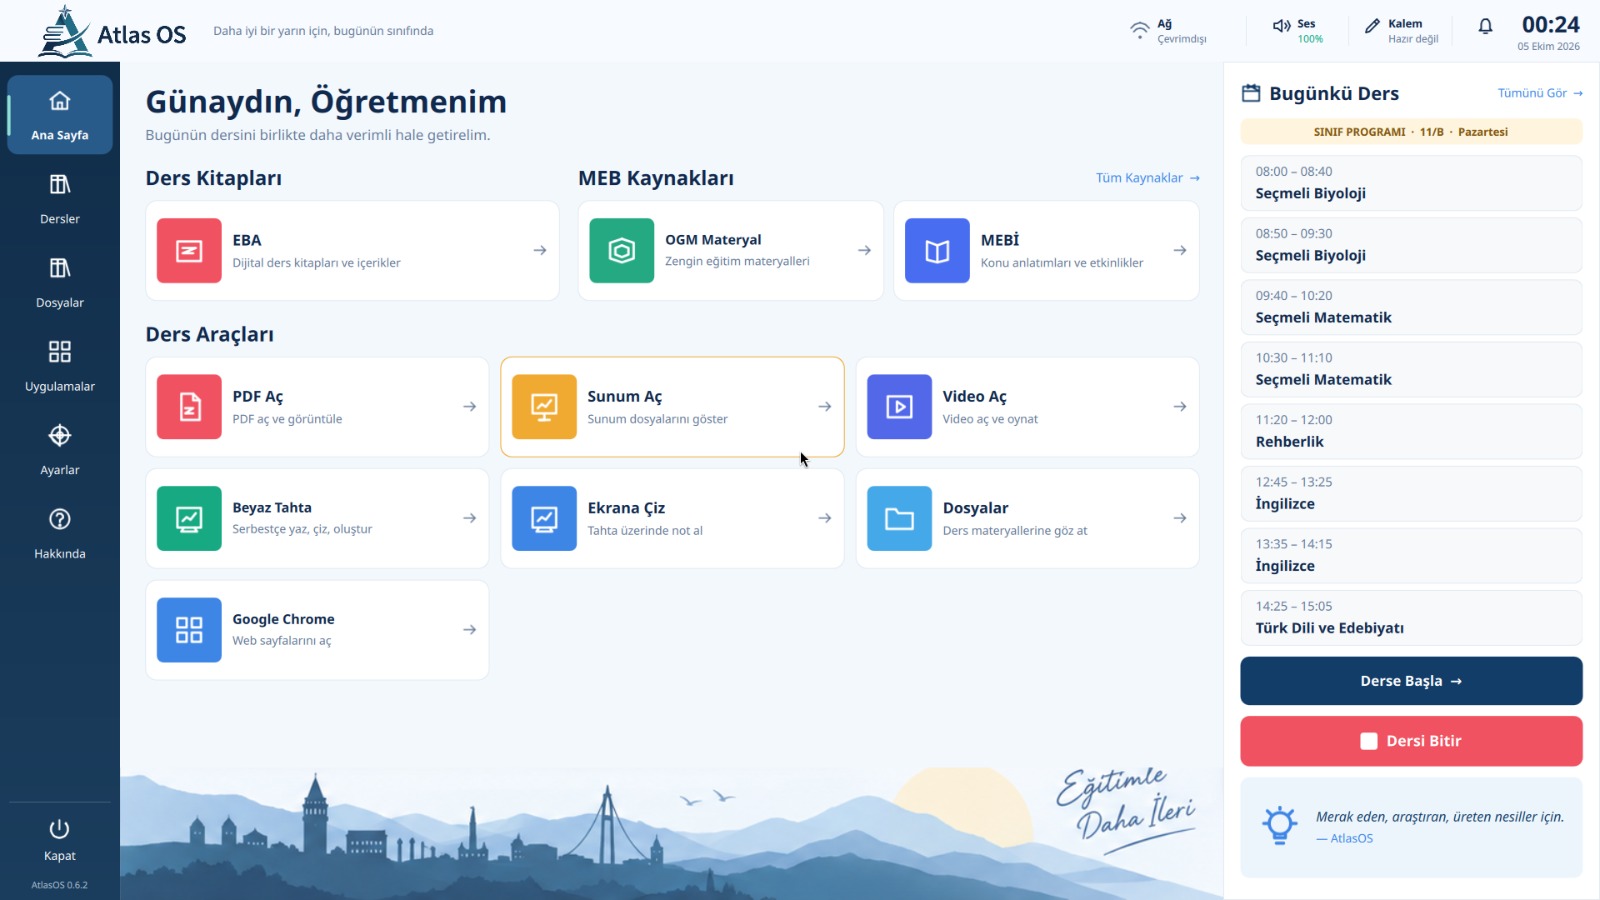The height and width of the screenshot is (900, 1600).
Task: Click the arrow on the Video Aç card
Action: [1180, 407]
